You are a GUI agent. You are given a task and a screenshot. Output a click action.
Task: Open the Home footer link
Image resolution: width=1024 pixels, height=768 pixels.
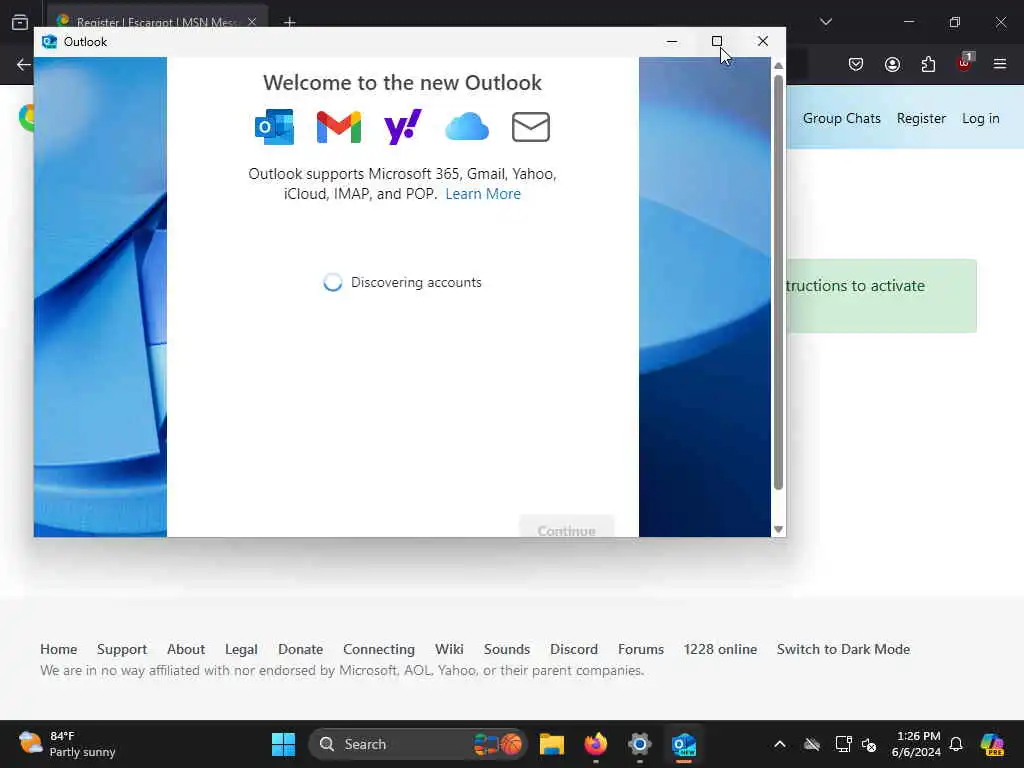(x=58, y=649)
